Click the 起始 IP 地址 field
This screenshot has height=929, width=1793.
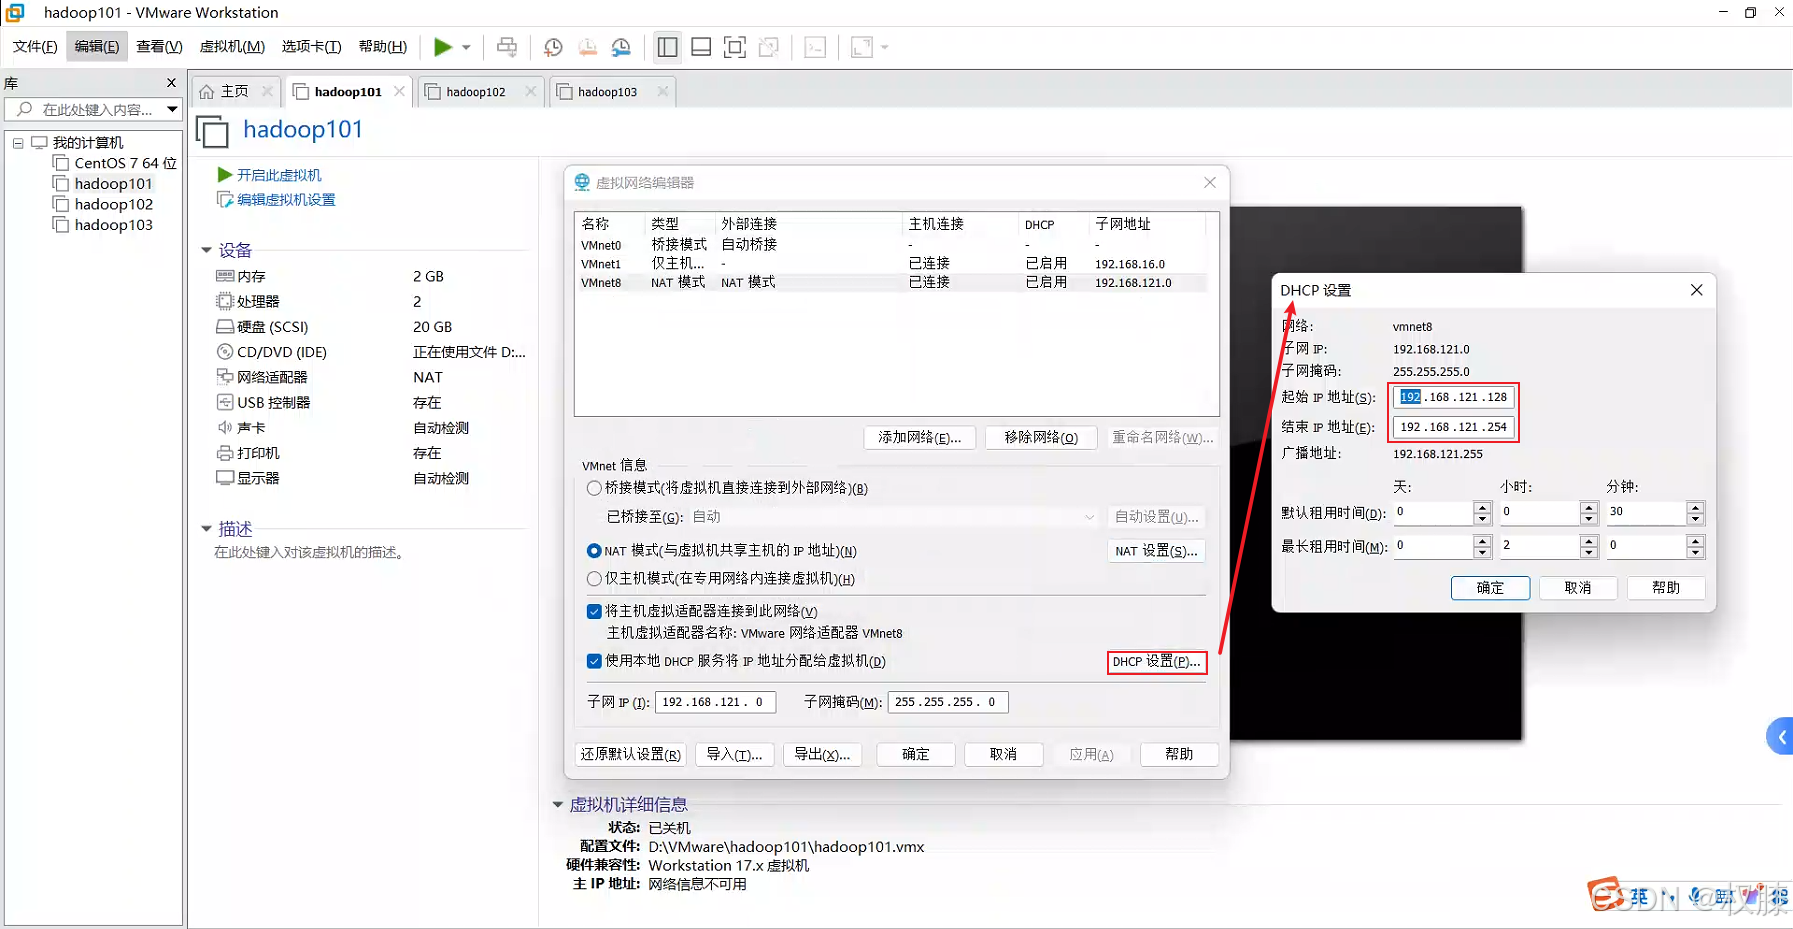(x=1453, y=397)
